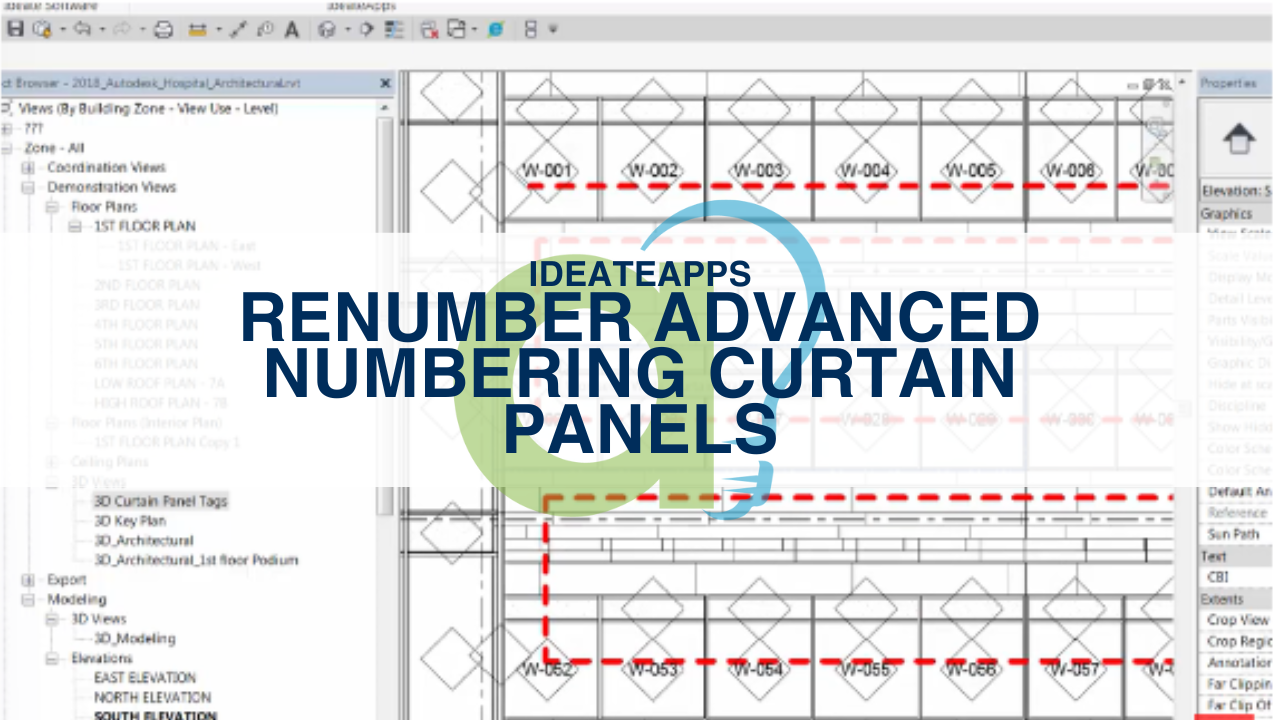Synchronize with the central model
This screenshot has height=720, width=1280.
42,30
